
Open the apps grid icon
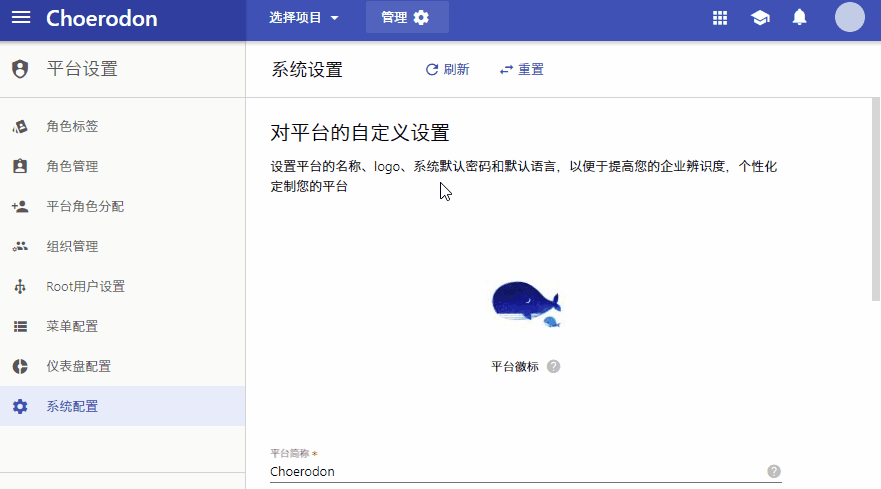coord(720,18)
